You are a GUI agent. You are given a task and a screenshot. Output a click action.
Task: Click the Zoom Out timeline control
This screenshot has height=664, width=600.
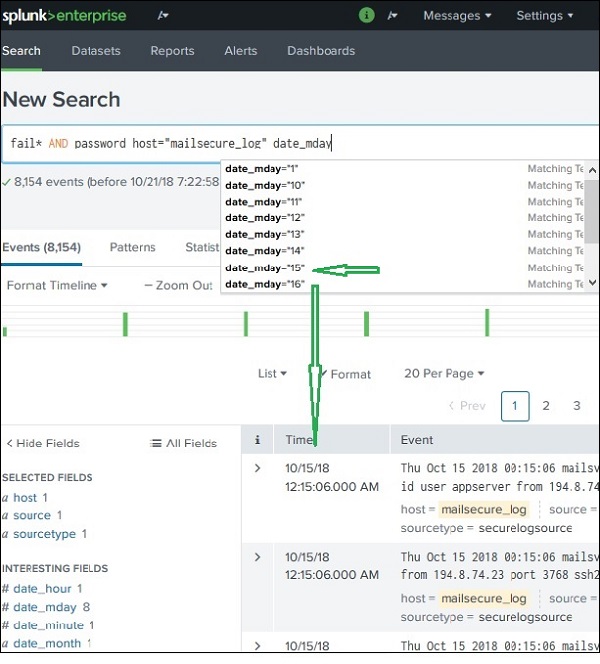(x=178, y=285)
